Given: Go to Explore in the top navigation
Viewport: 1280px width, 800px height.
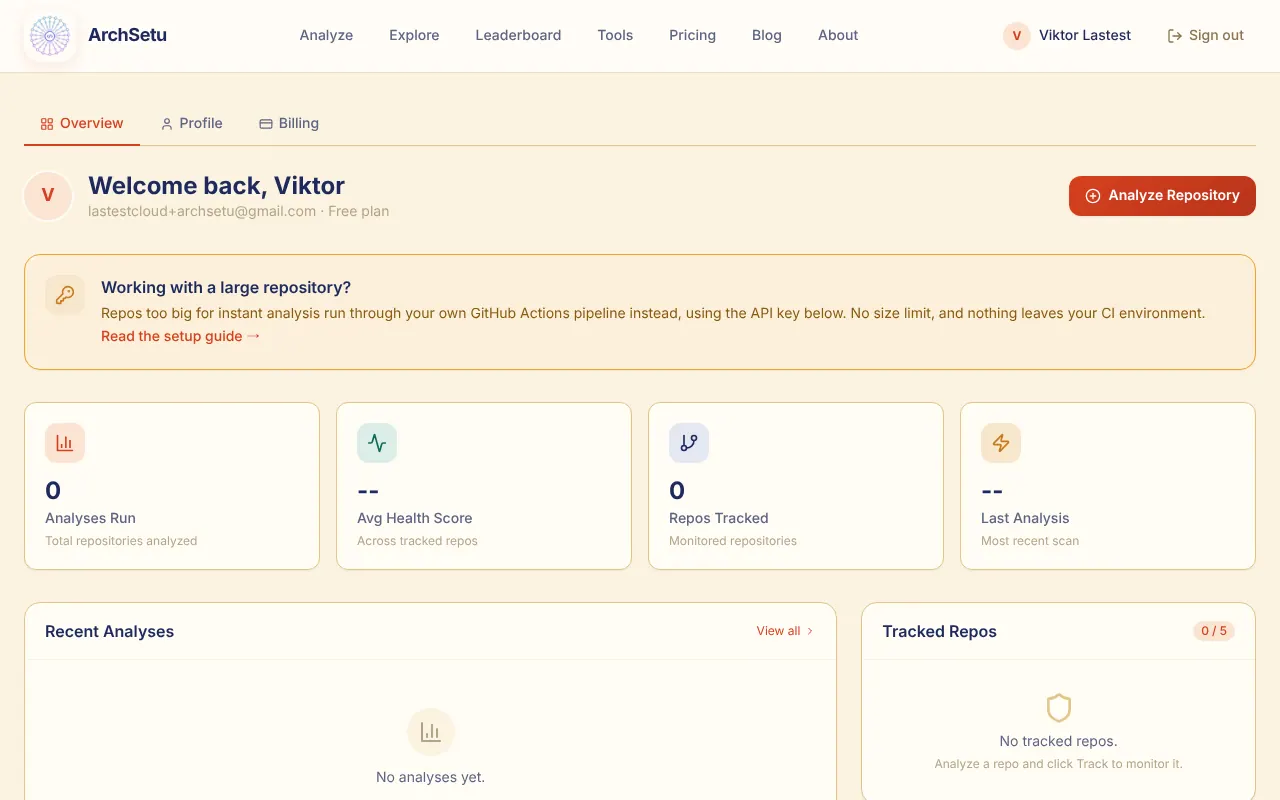Looking at the screenshot, I should tap(414, 35).
